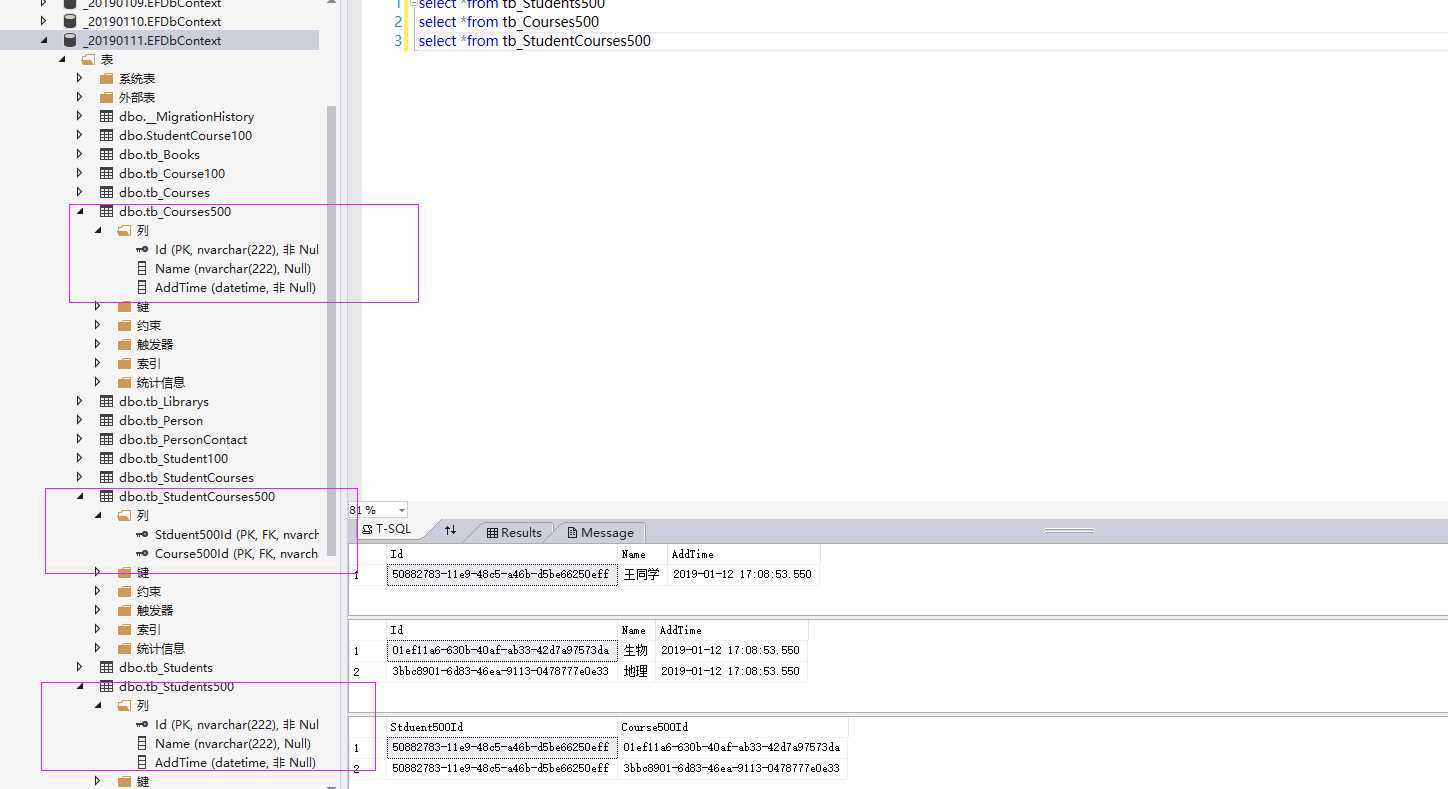Click the Stduent500Id column header in results

tap(502, 727)
